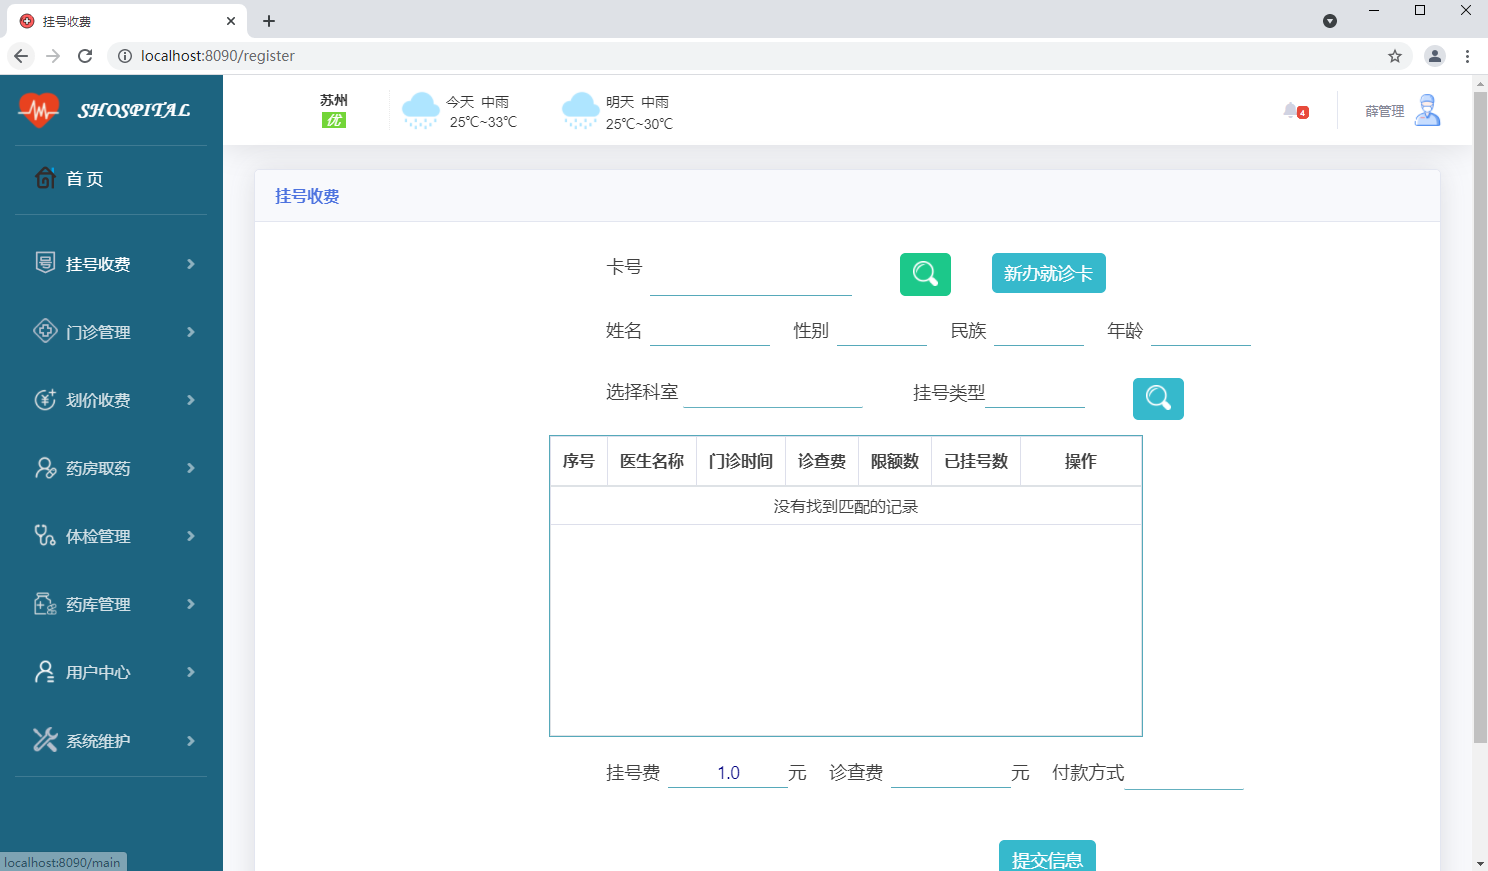Select the 划价收费 sidebar menu label
The height and width of the screenshot is (871, 1488).
[98, 400]
